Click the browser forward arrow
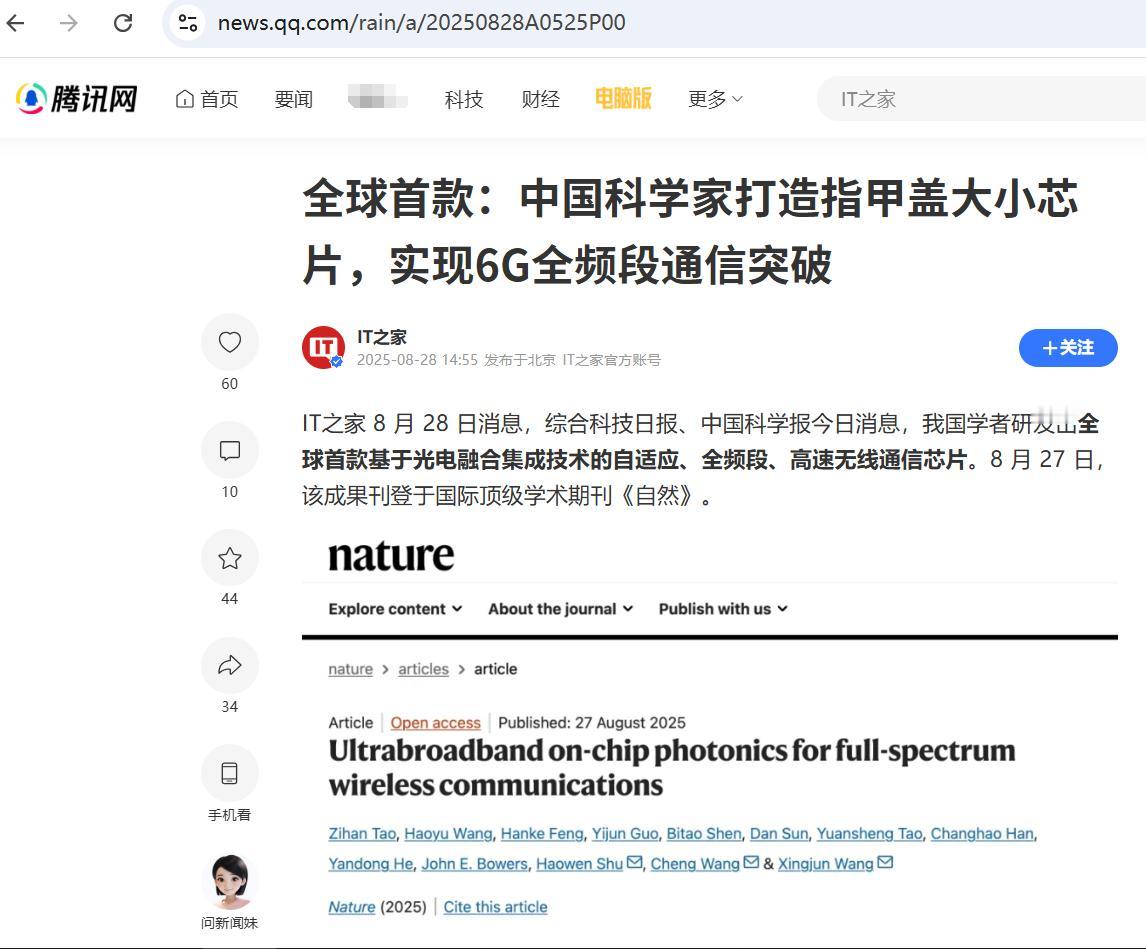 pyautogui.click(x=69, y=23)
